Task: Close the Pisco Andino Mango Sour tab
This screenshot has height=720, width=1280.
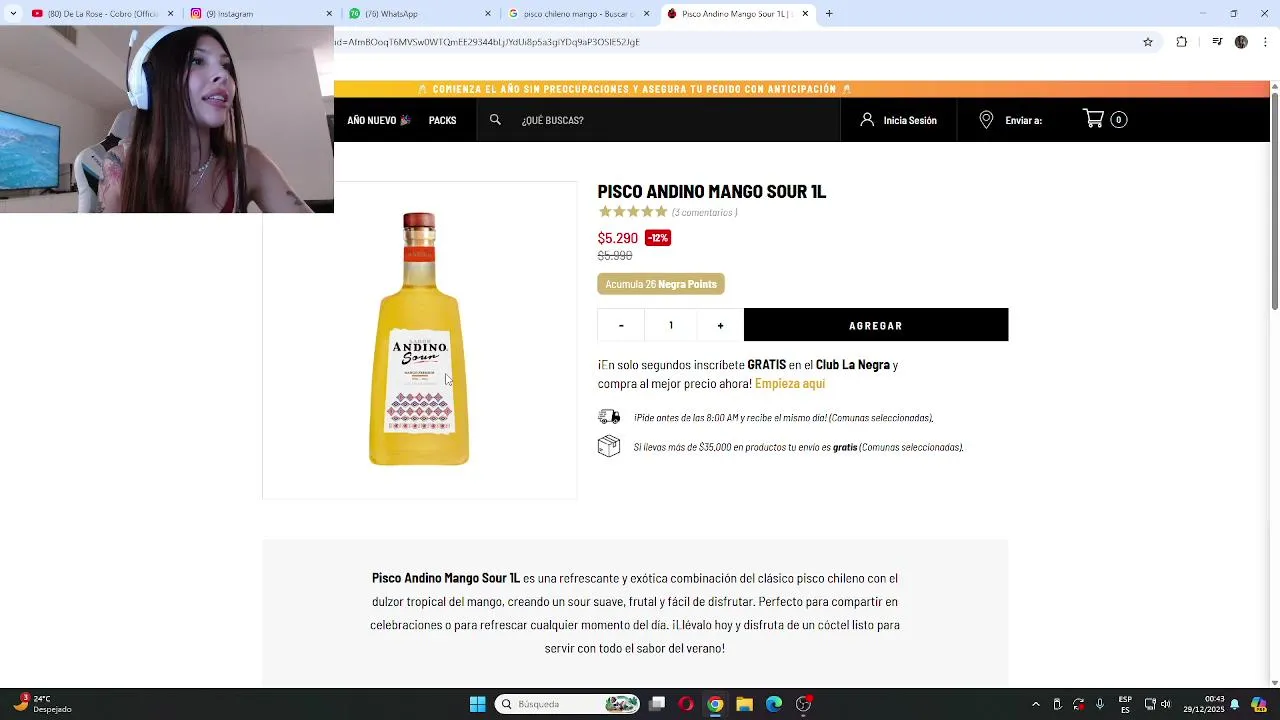Action: [805, 13]
